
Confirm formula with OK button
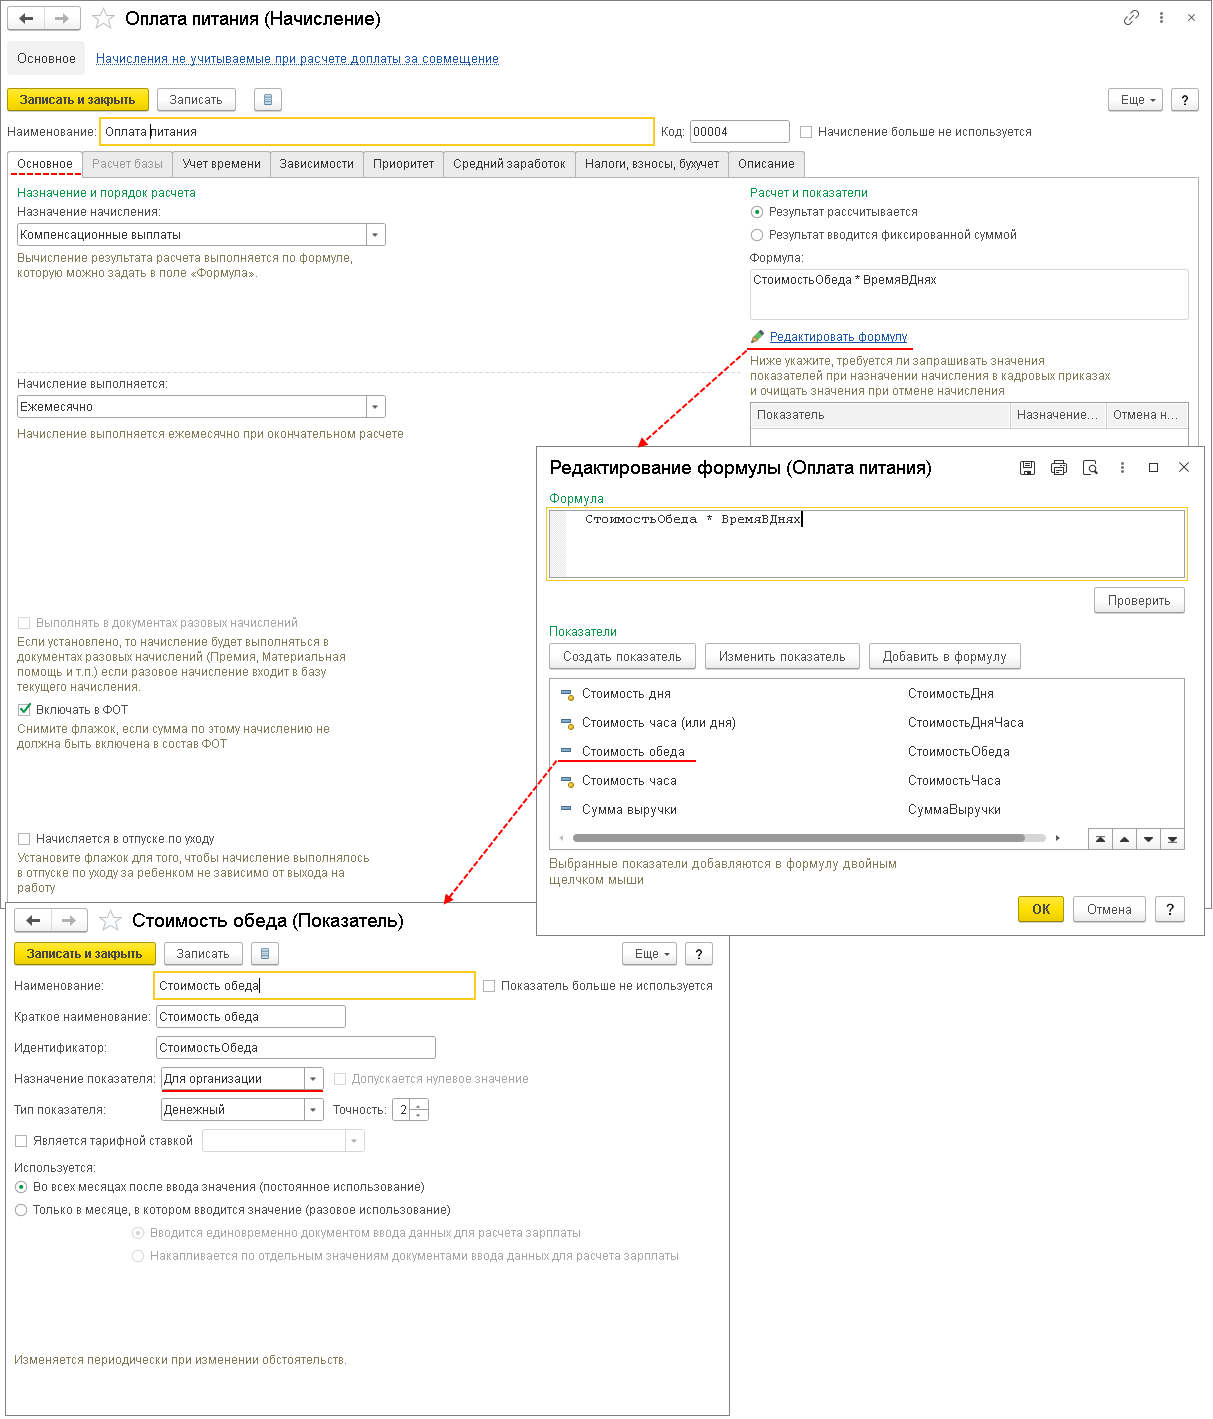point(1041,909)
